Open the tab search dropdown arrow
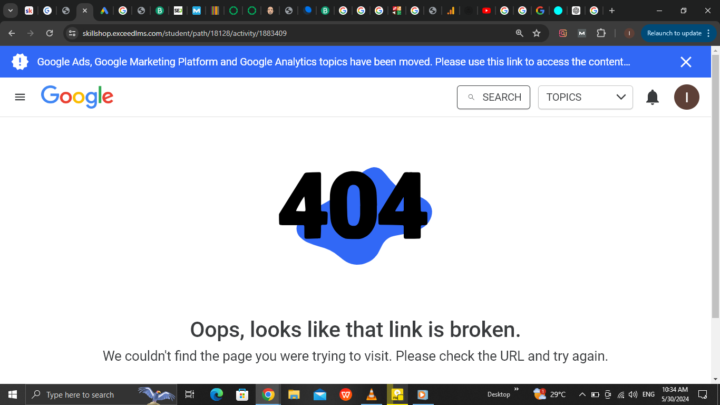 [10, 11]
